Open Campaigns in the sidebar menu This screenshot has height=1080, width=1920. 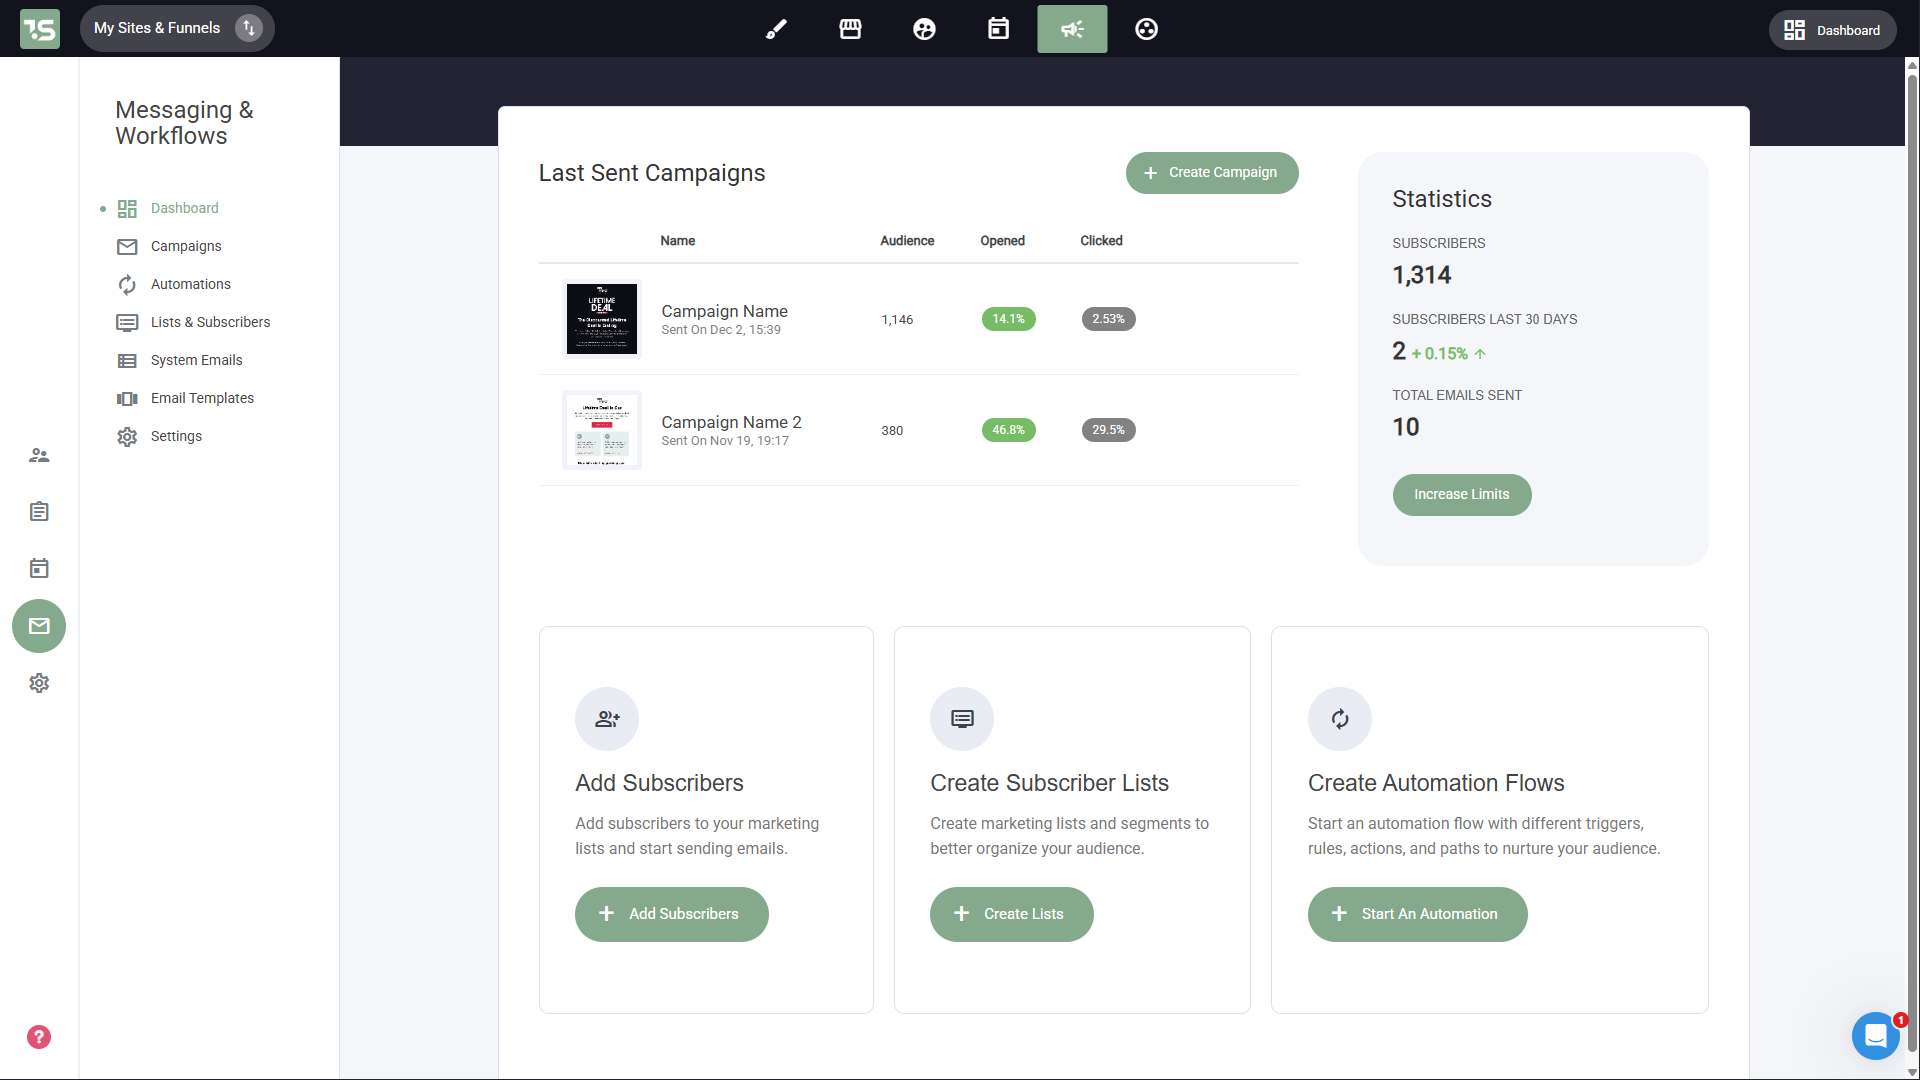pyautogui.click(x=186, y=246)
